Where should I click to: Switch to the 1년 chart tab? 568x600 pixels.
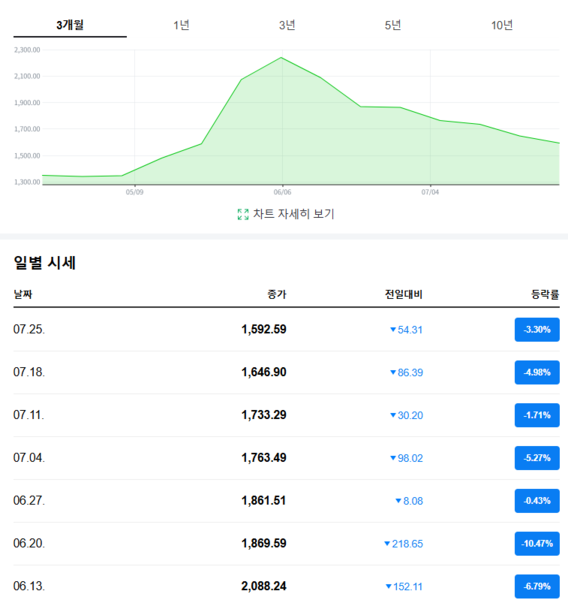tap(181, 25)
